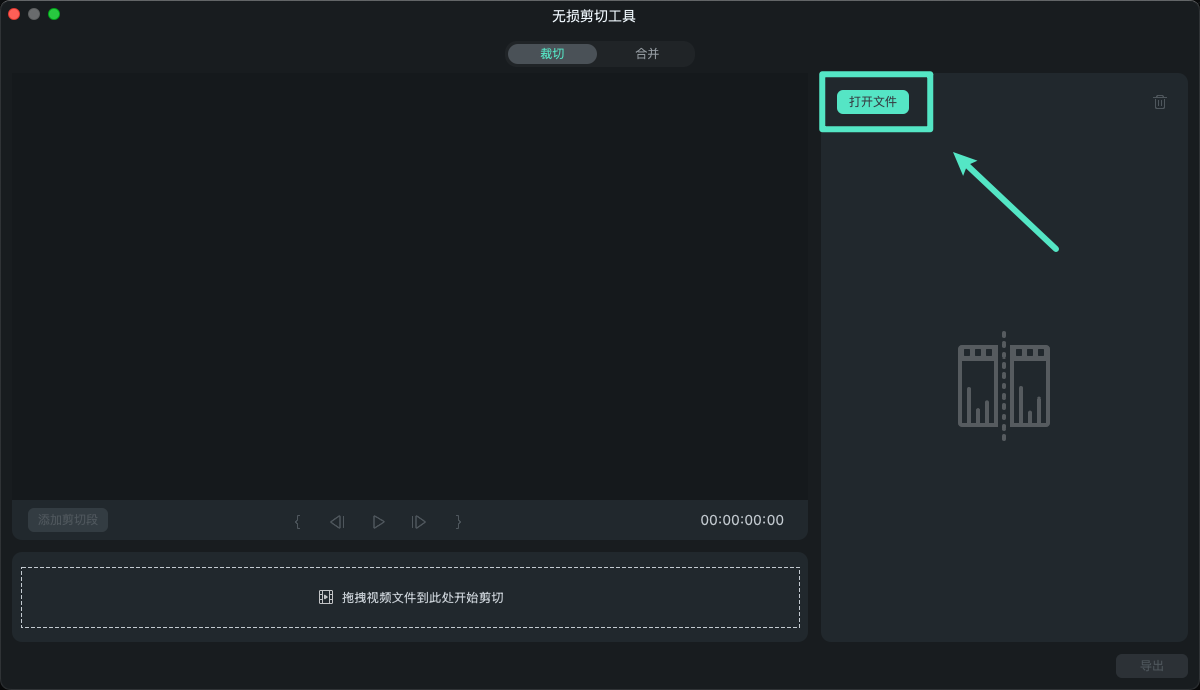Set segment start with the '{' mark-in icon

(x=297, y=521)
